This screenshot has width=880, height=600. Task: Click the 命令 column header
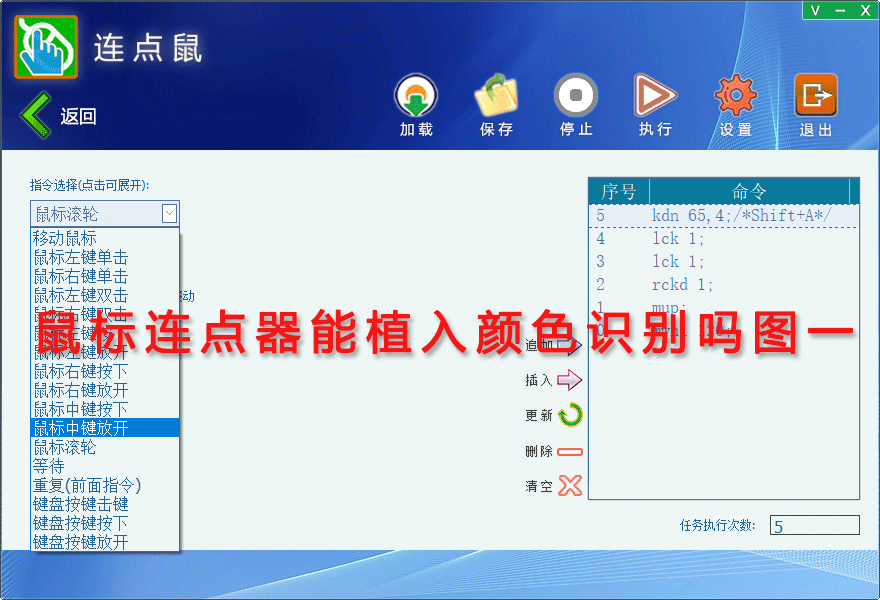point(749,192)
